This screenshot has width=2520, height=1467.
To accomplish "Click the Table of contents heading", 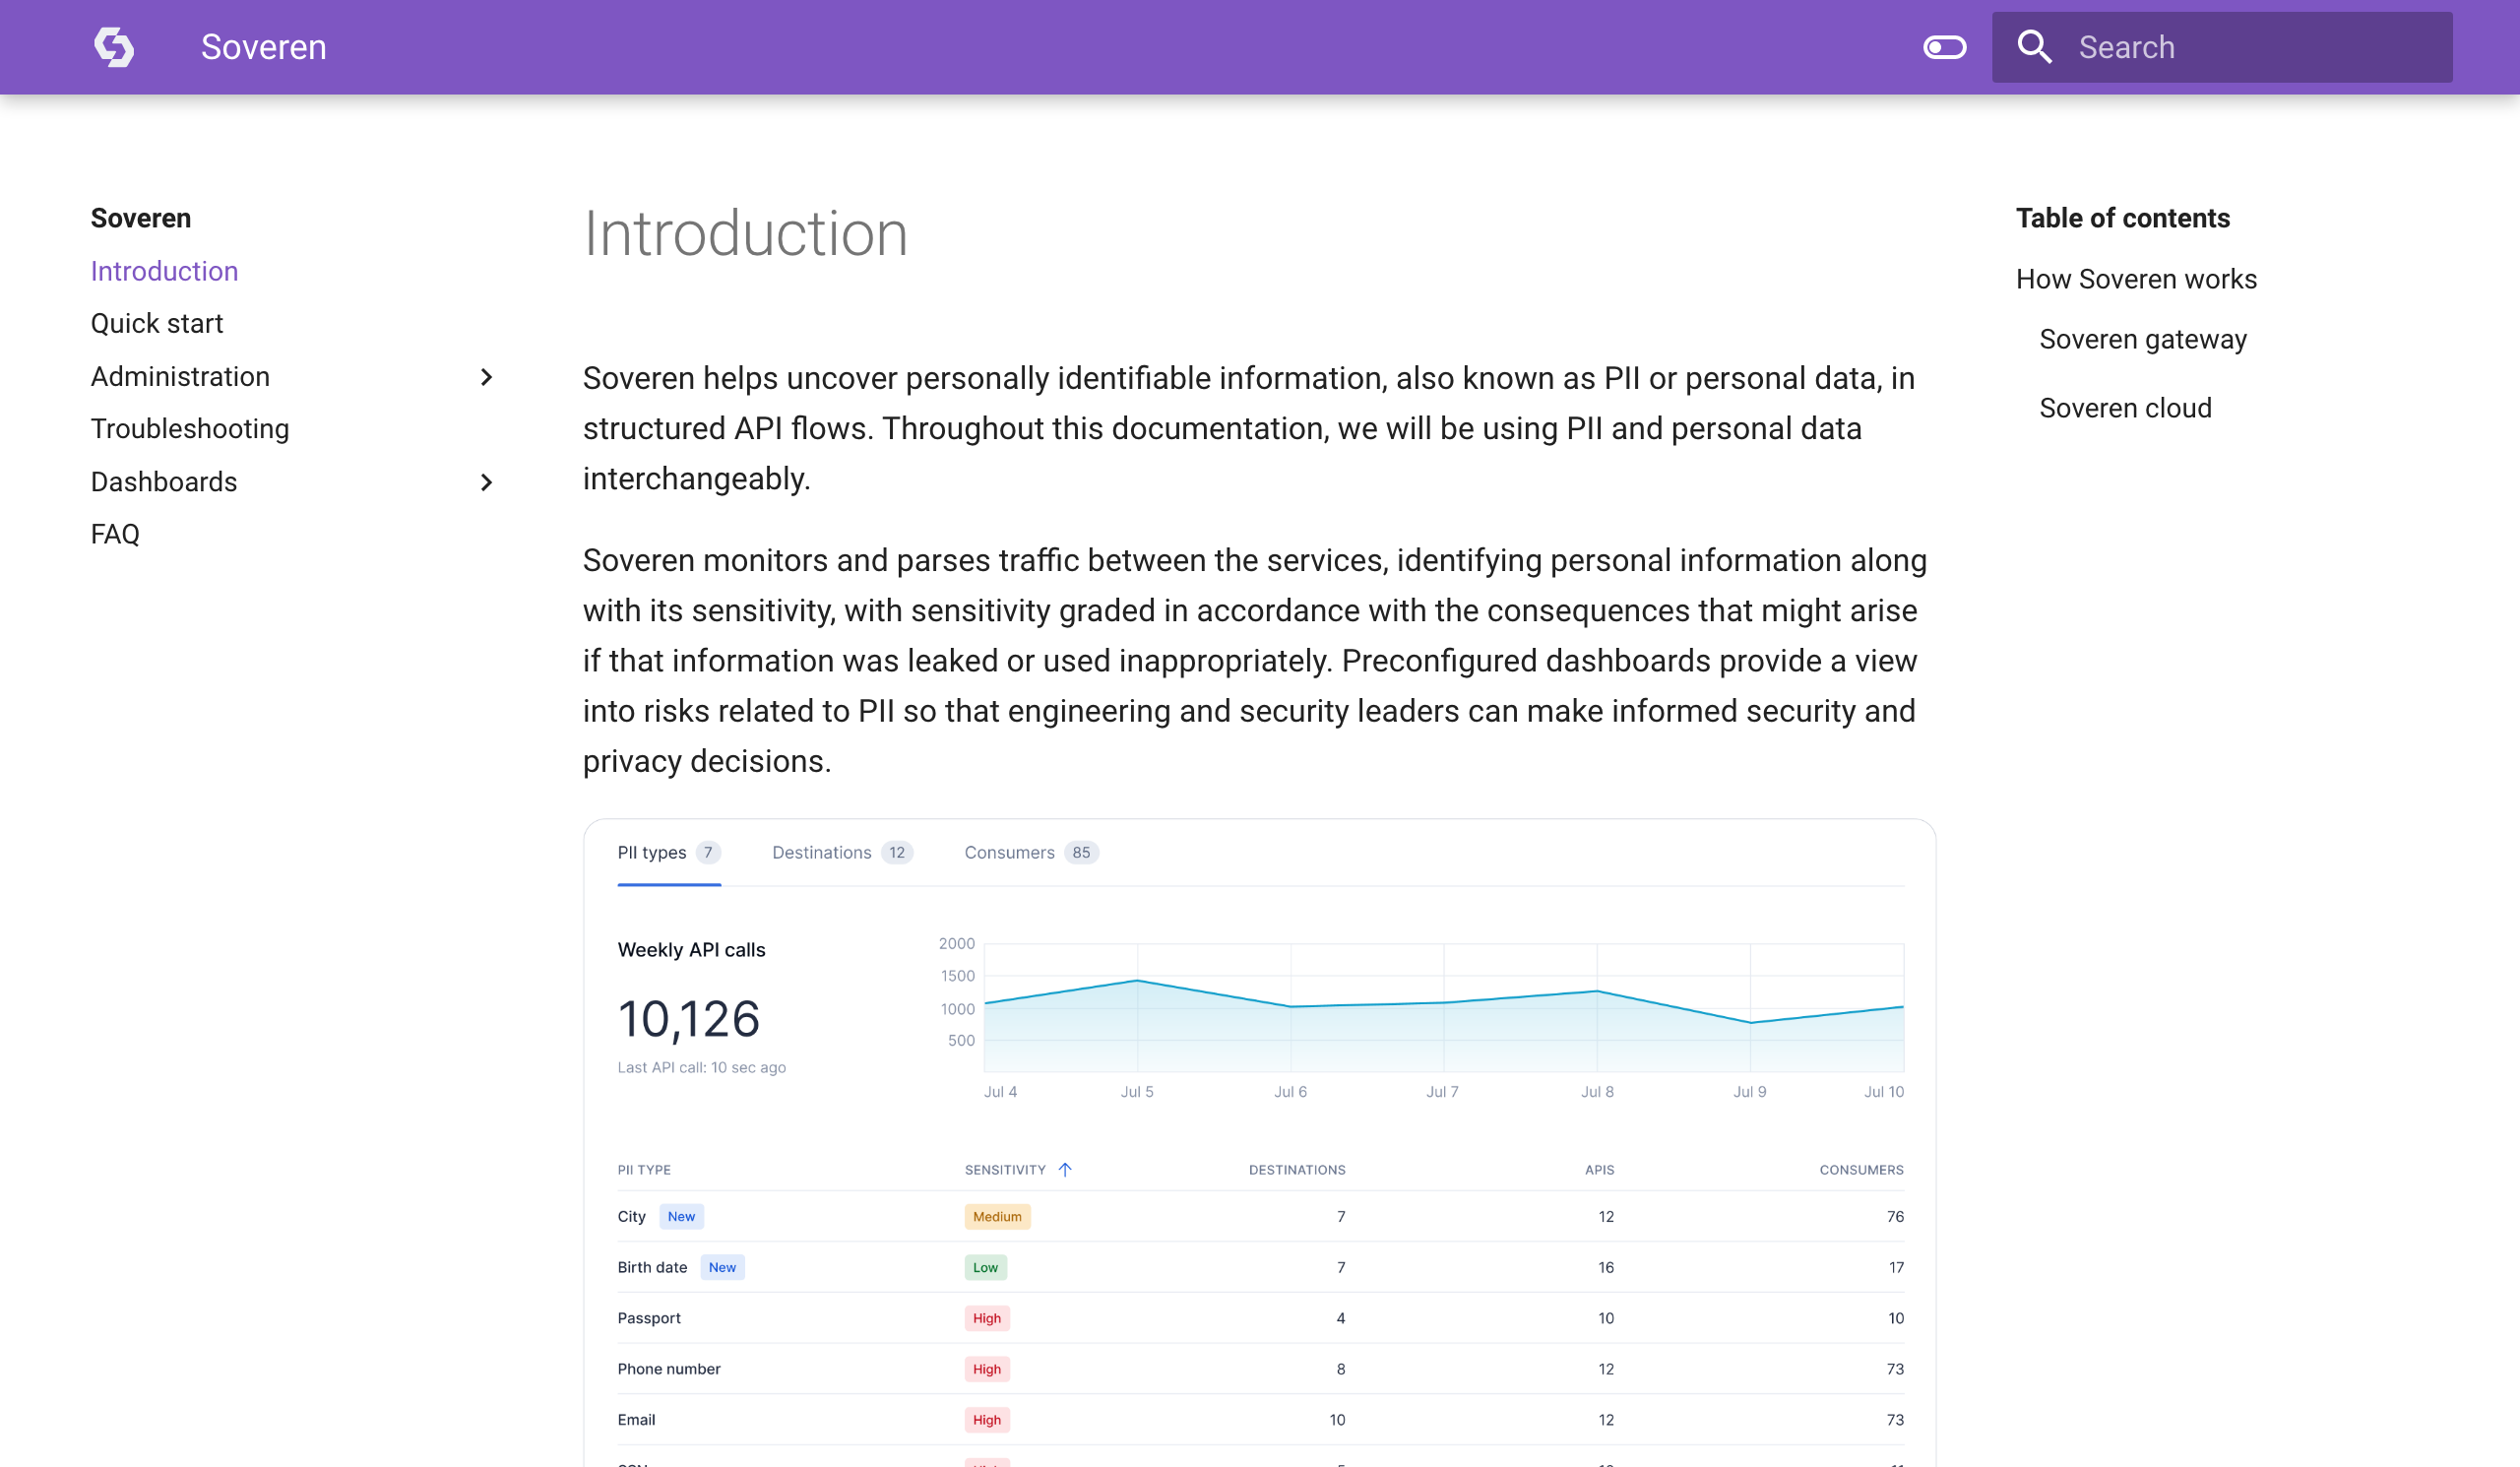I will (x=2122, y=218).
